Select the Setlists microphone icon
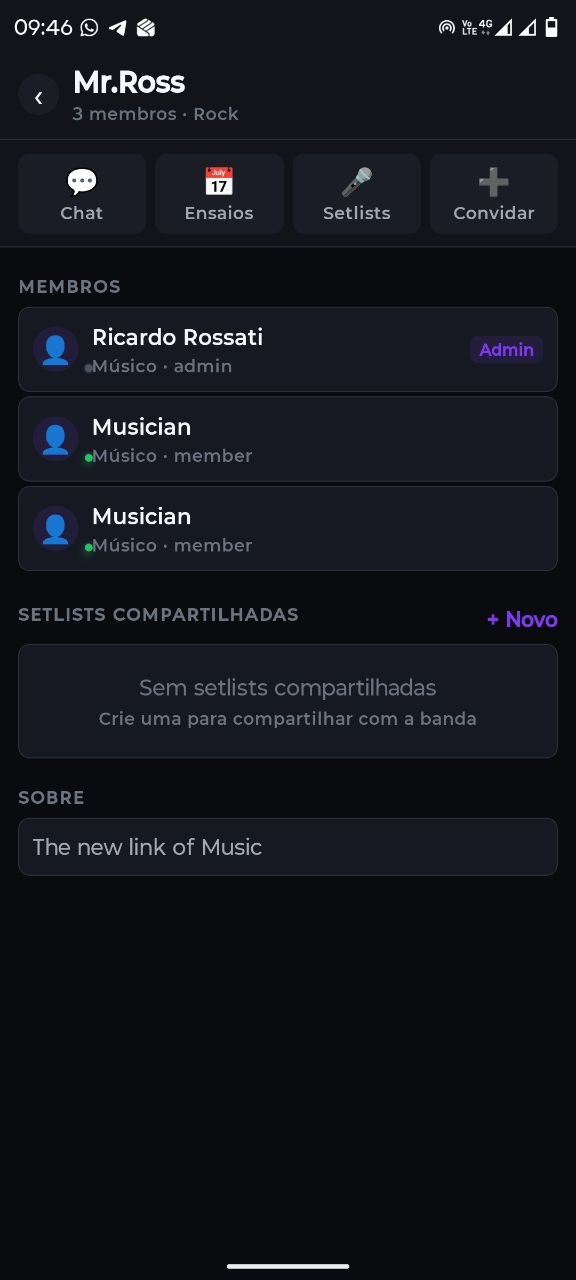 click(356, 180)
